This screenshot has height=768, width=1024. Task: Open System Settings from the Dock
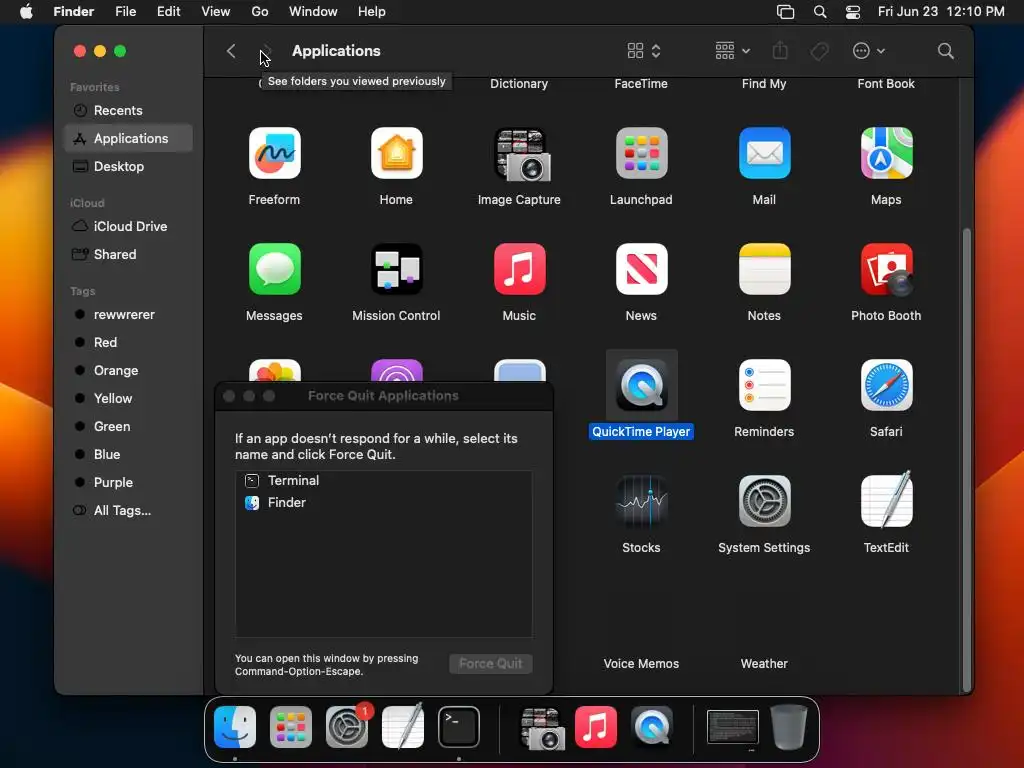[347, 726]
